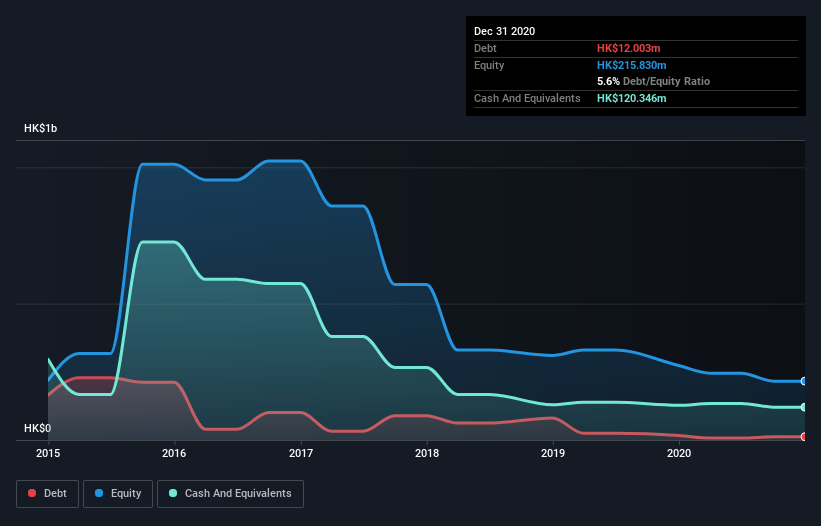Image resolution: width=821 pixels, height=526 pixels.
Task: Click the 2015 x-axis label
Action: pyautogui.click(x=48, y=453)
